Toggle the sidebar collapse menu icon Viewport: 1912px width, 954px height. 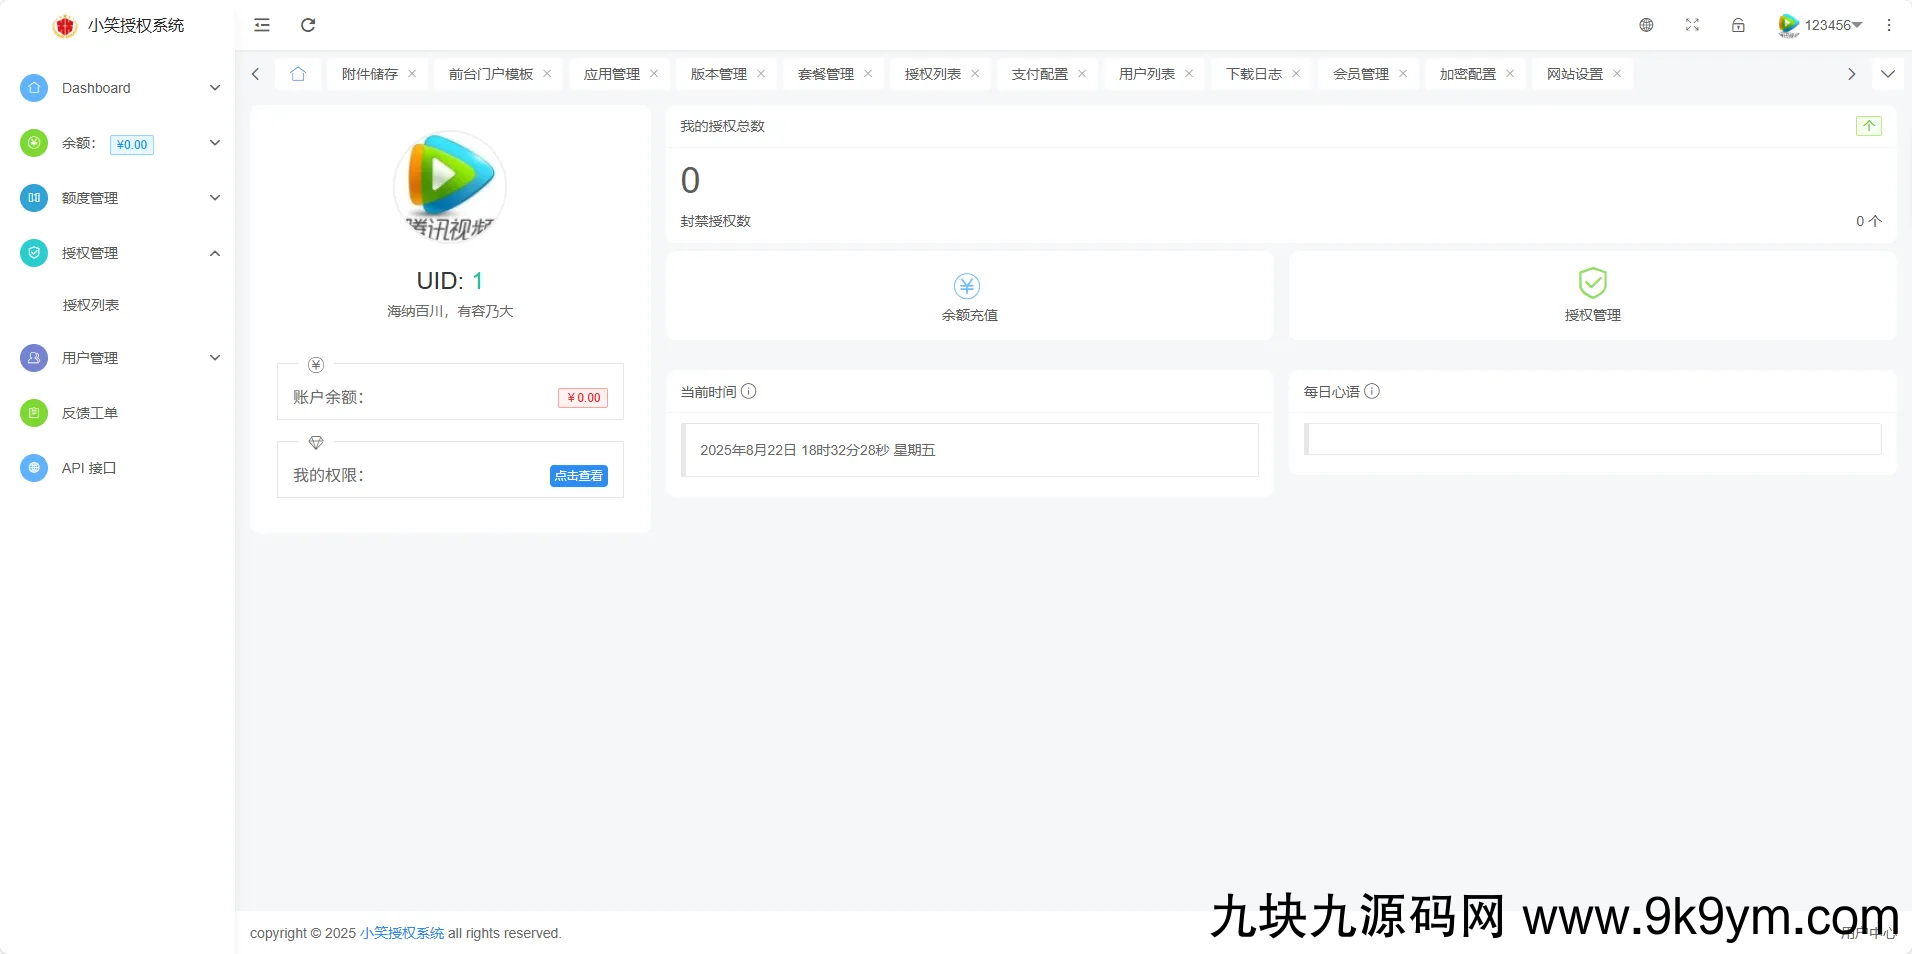tap(262, 25)
